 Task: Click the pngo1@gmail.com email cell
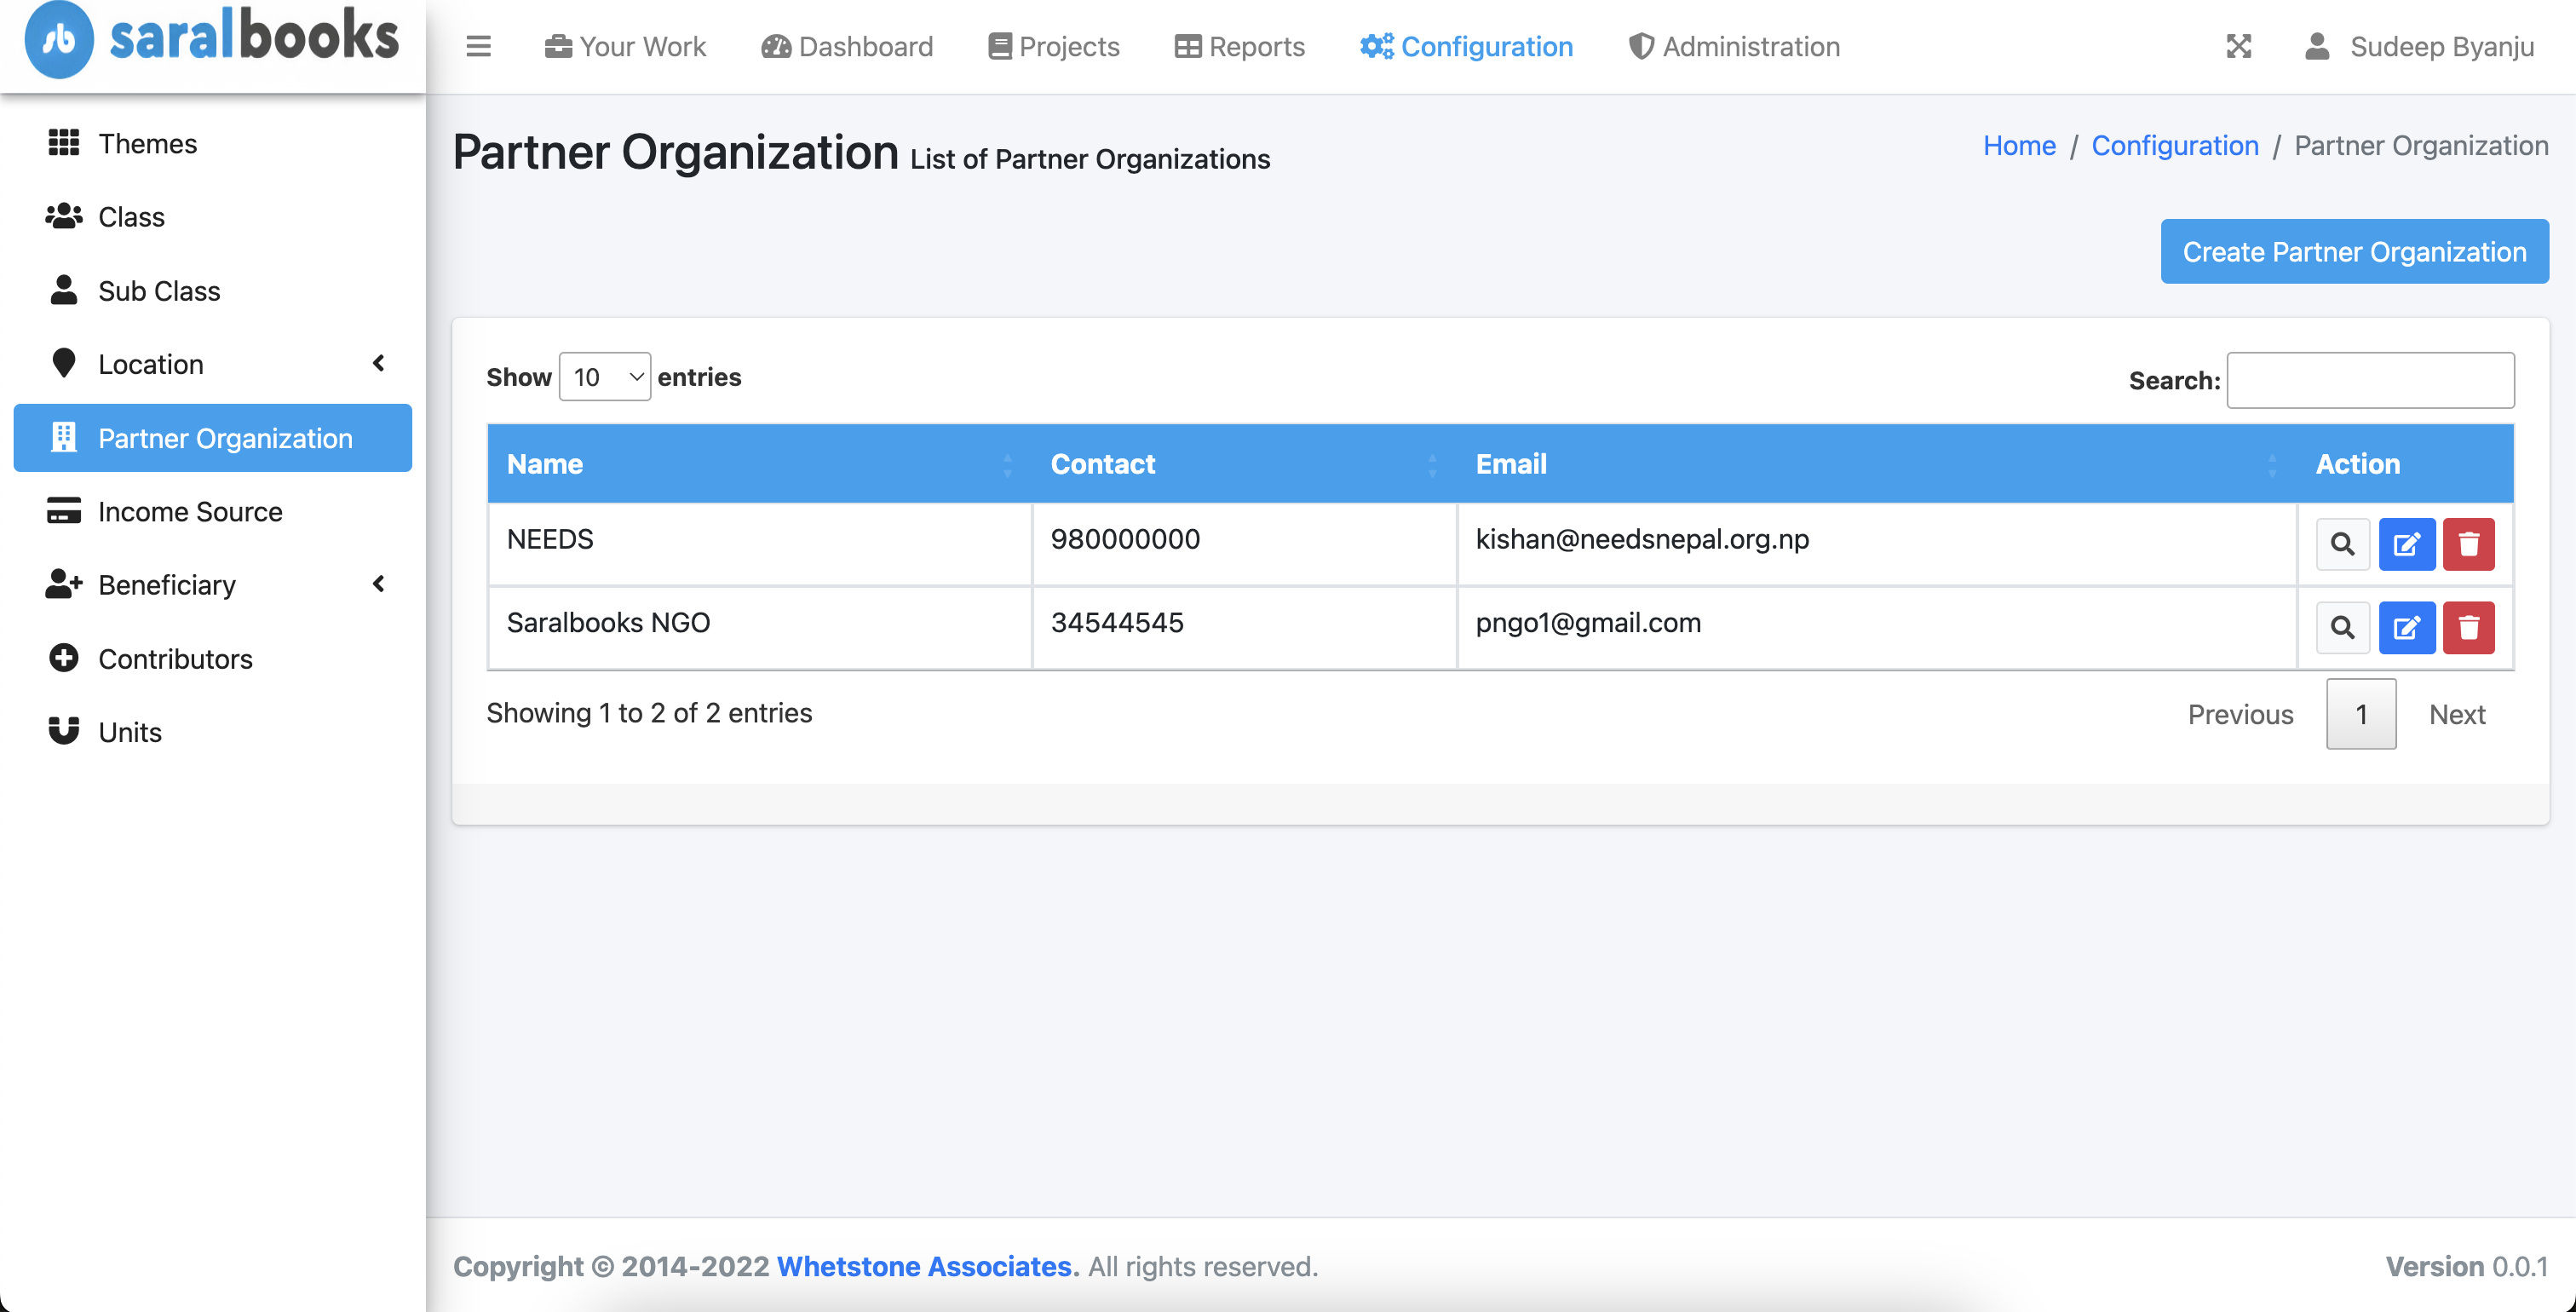coord(1876,626)
